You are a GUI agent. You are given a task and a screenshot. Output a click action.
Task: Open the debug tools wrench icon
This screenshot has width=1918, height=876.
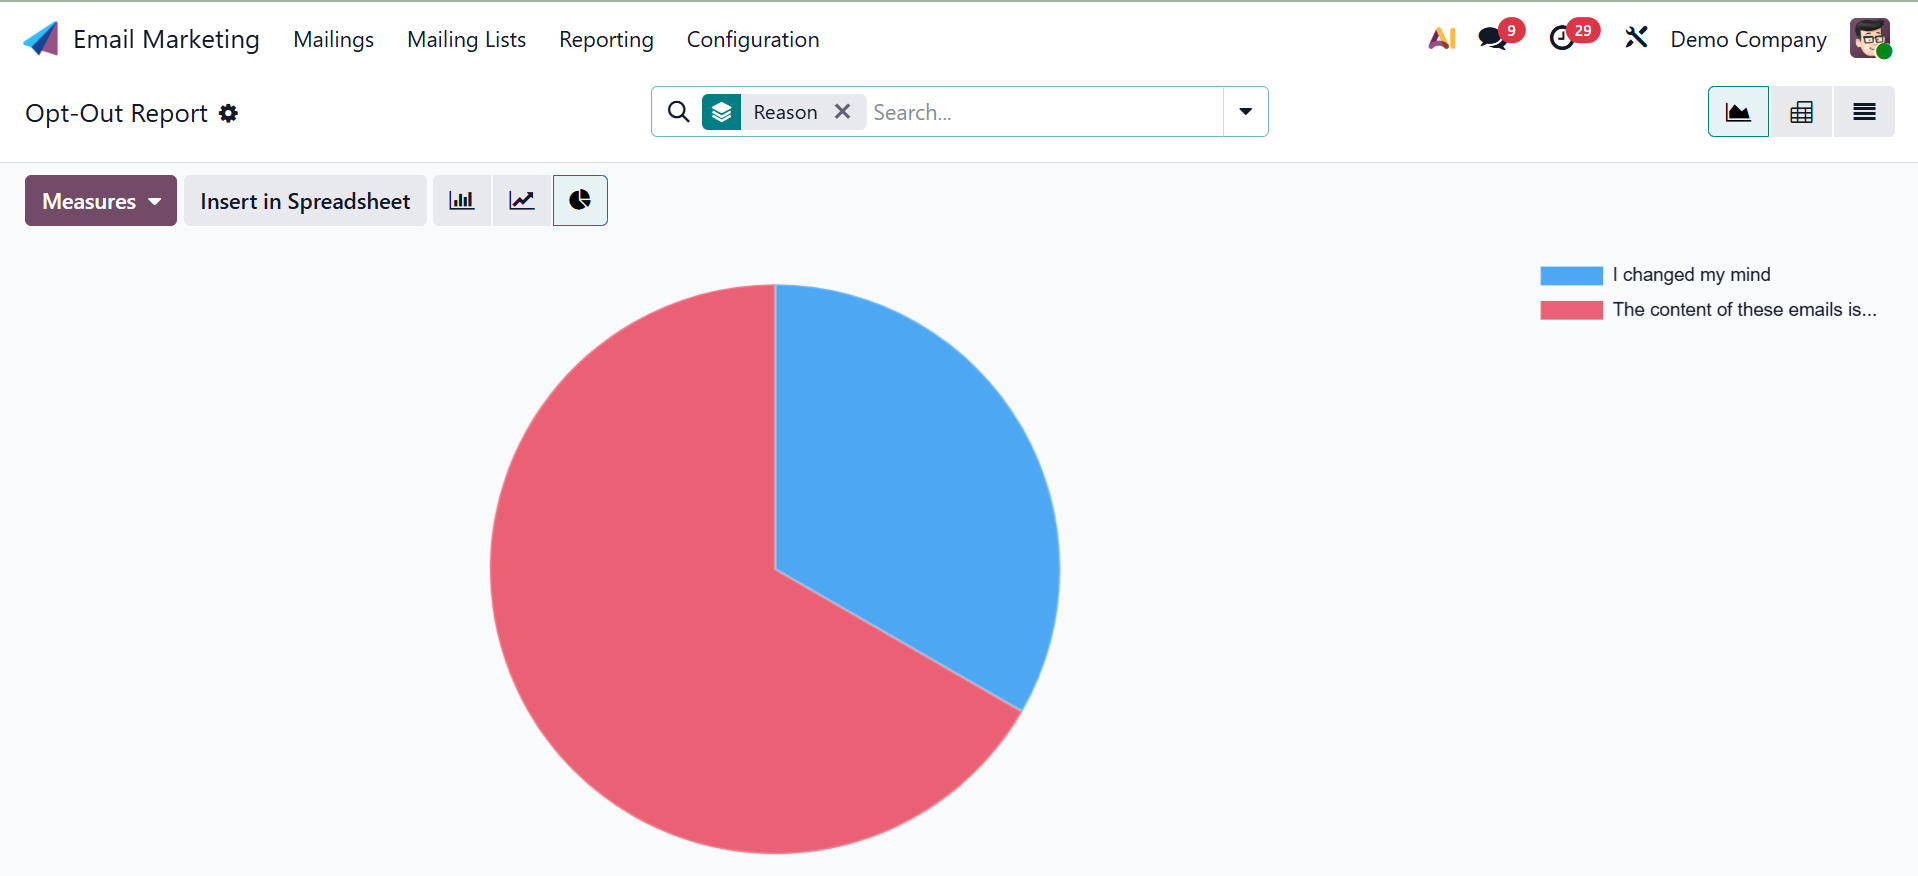click(1636, 39)
